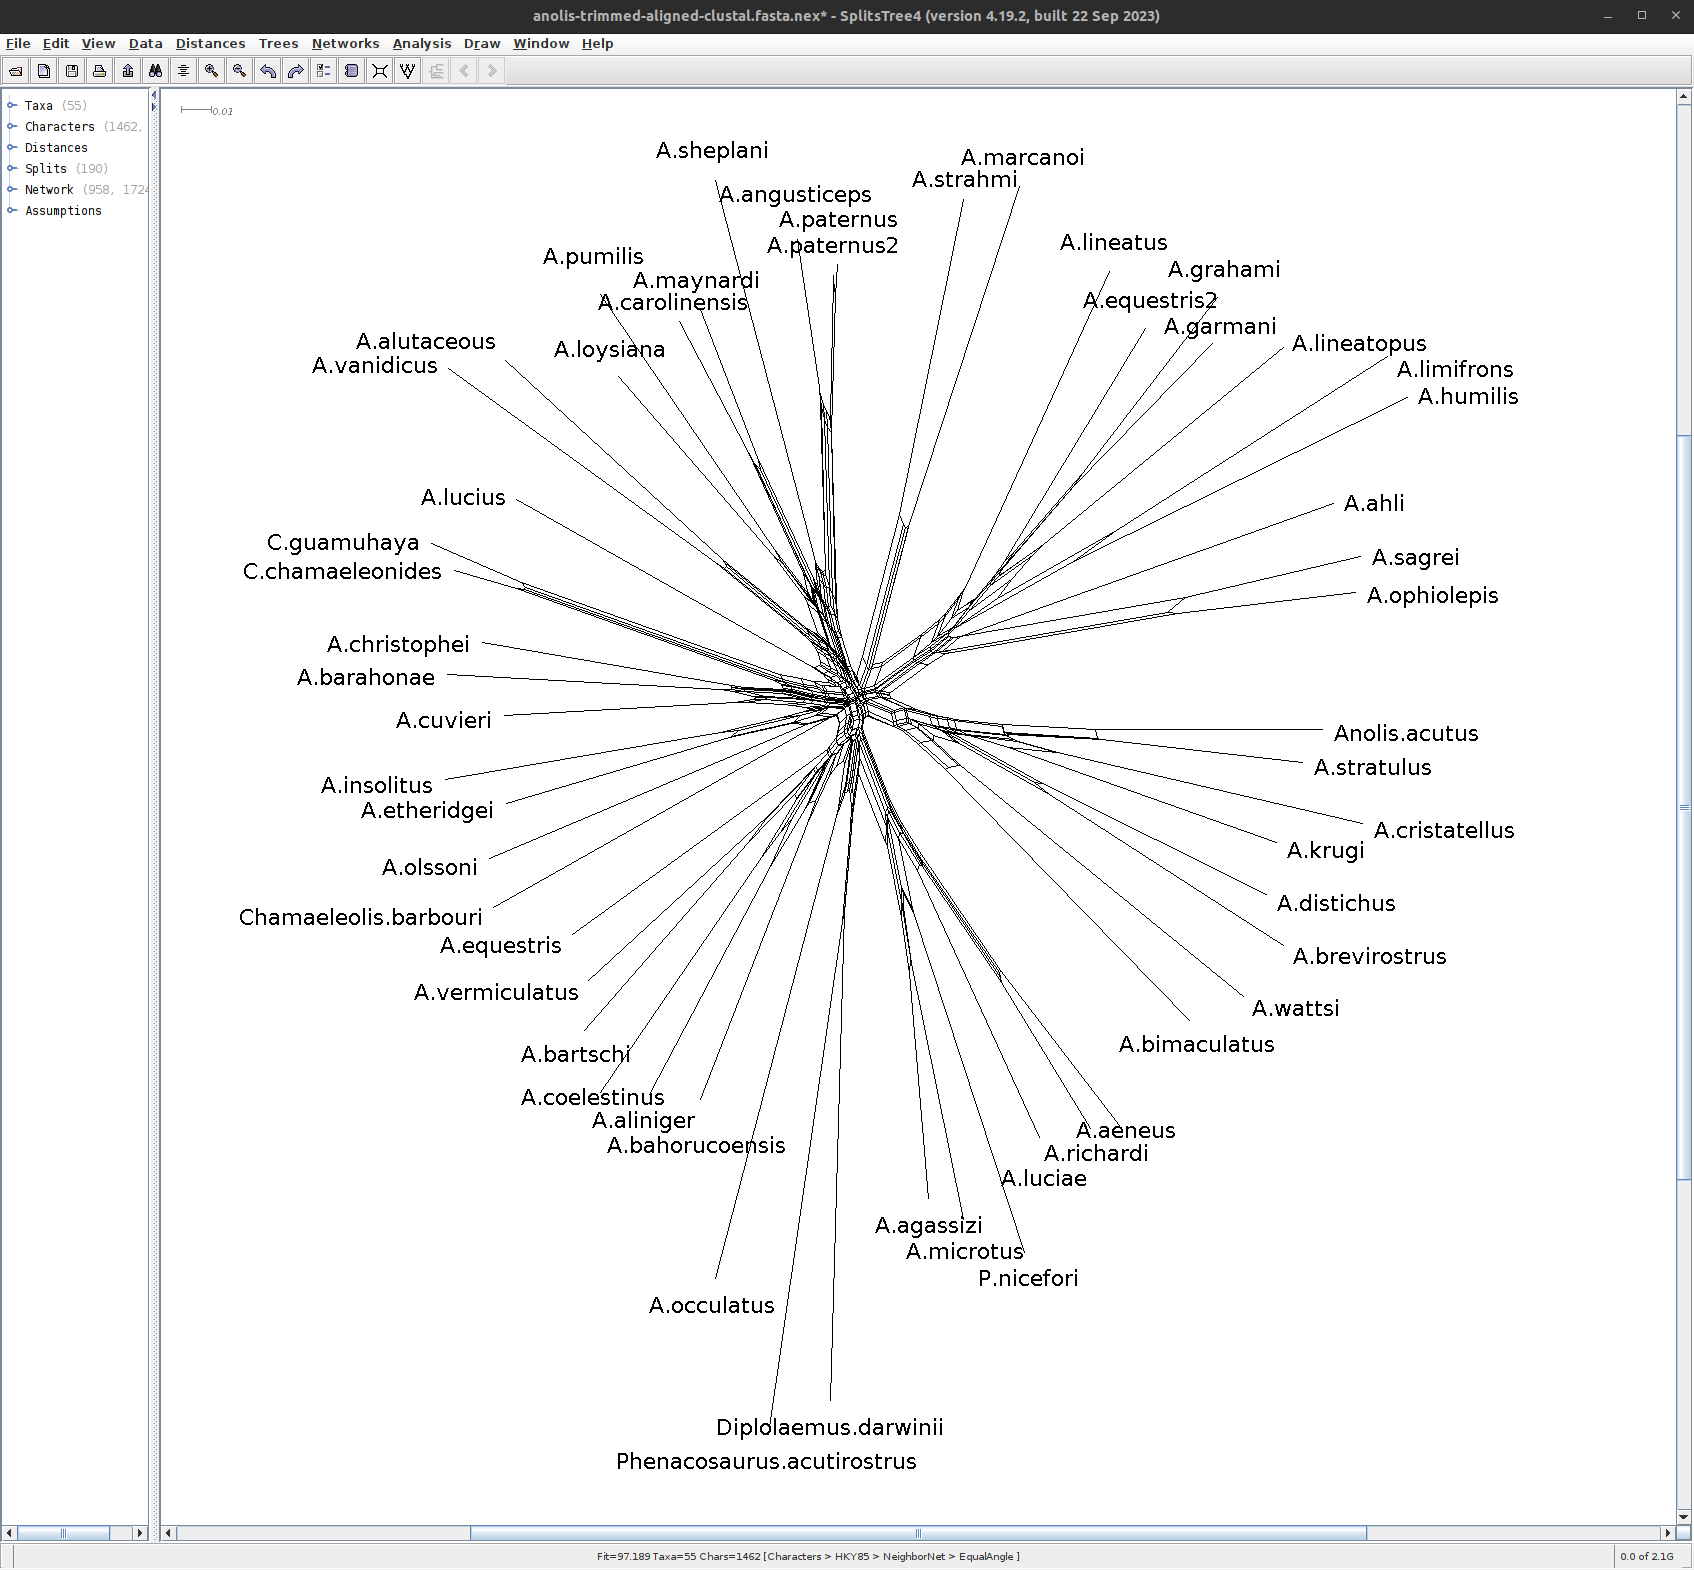The width and height of the screenshot is (1694, 1570).
Task: Collapse the side panel via divider arrow
Action: click(154, 95)
